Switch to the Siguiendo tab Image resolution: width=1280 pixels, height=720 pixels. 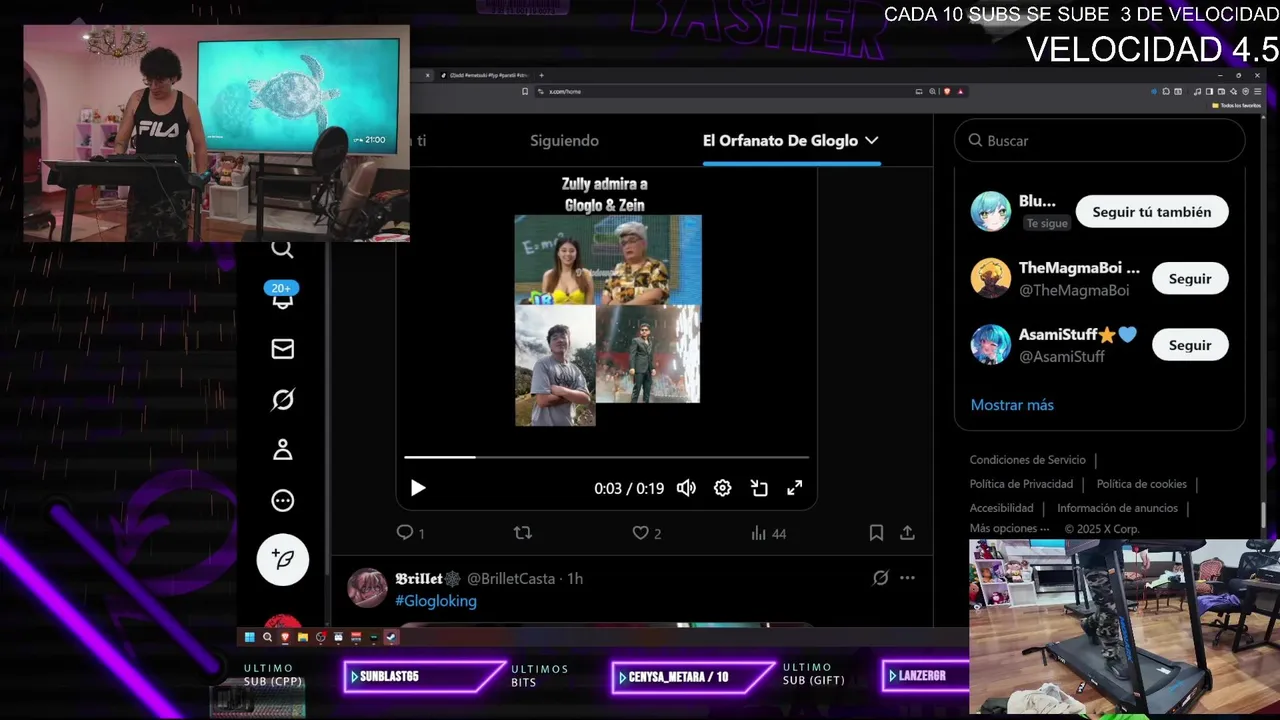(x=564, y=141)
